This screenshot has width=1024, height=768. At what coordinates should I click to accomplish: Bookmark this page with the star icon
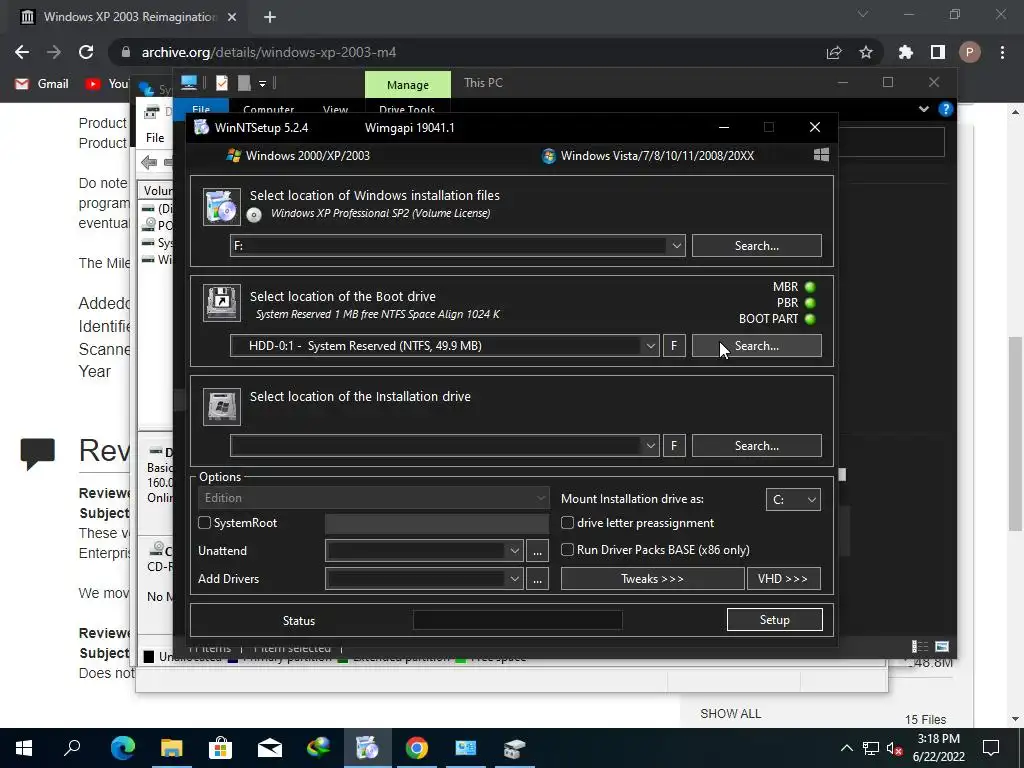pyautogui.click(x=866, y=52)
